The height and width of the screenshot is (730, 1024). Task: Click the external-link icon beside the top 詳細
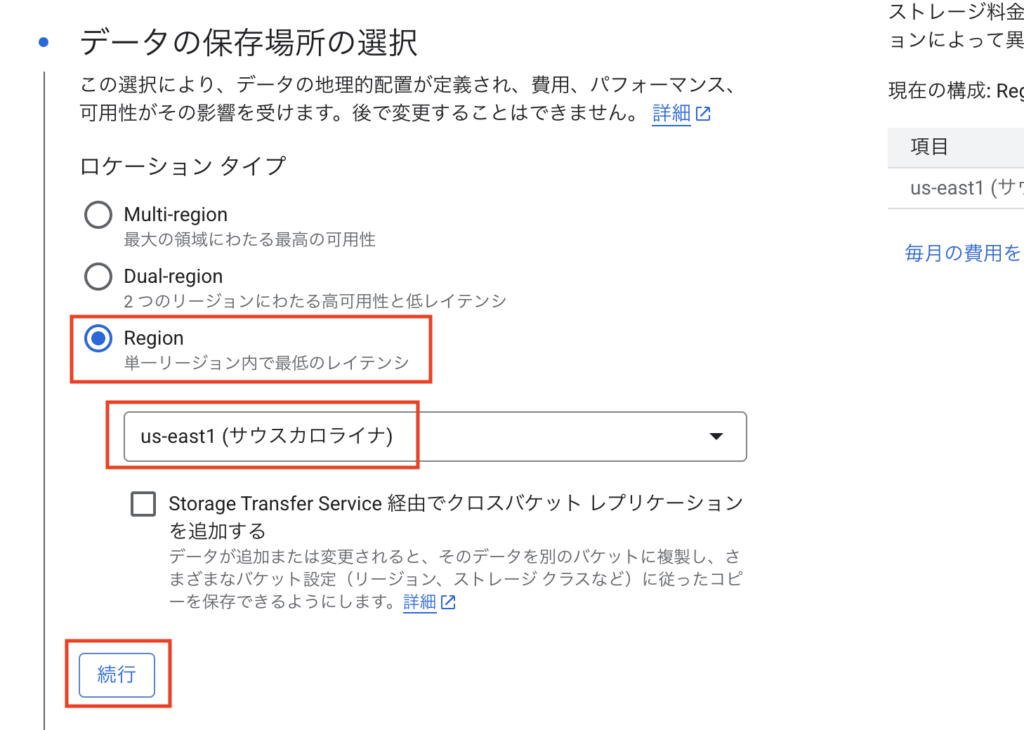[x=703, y=114]
